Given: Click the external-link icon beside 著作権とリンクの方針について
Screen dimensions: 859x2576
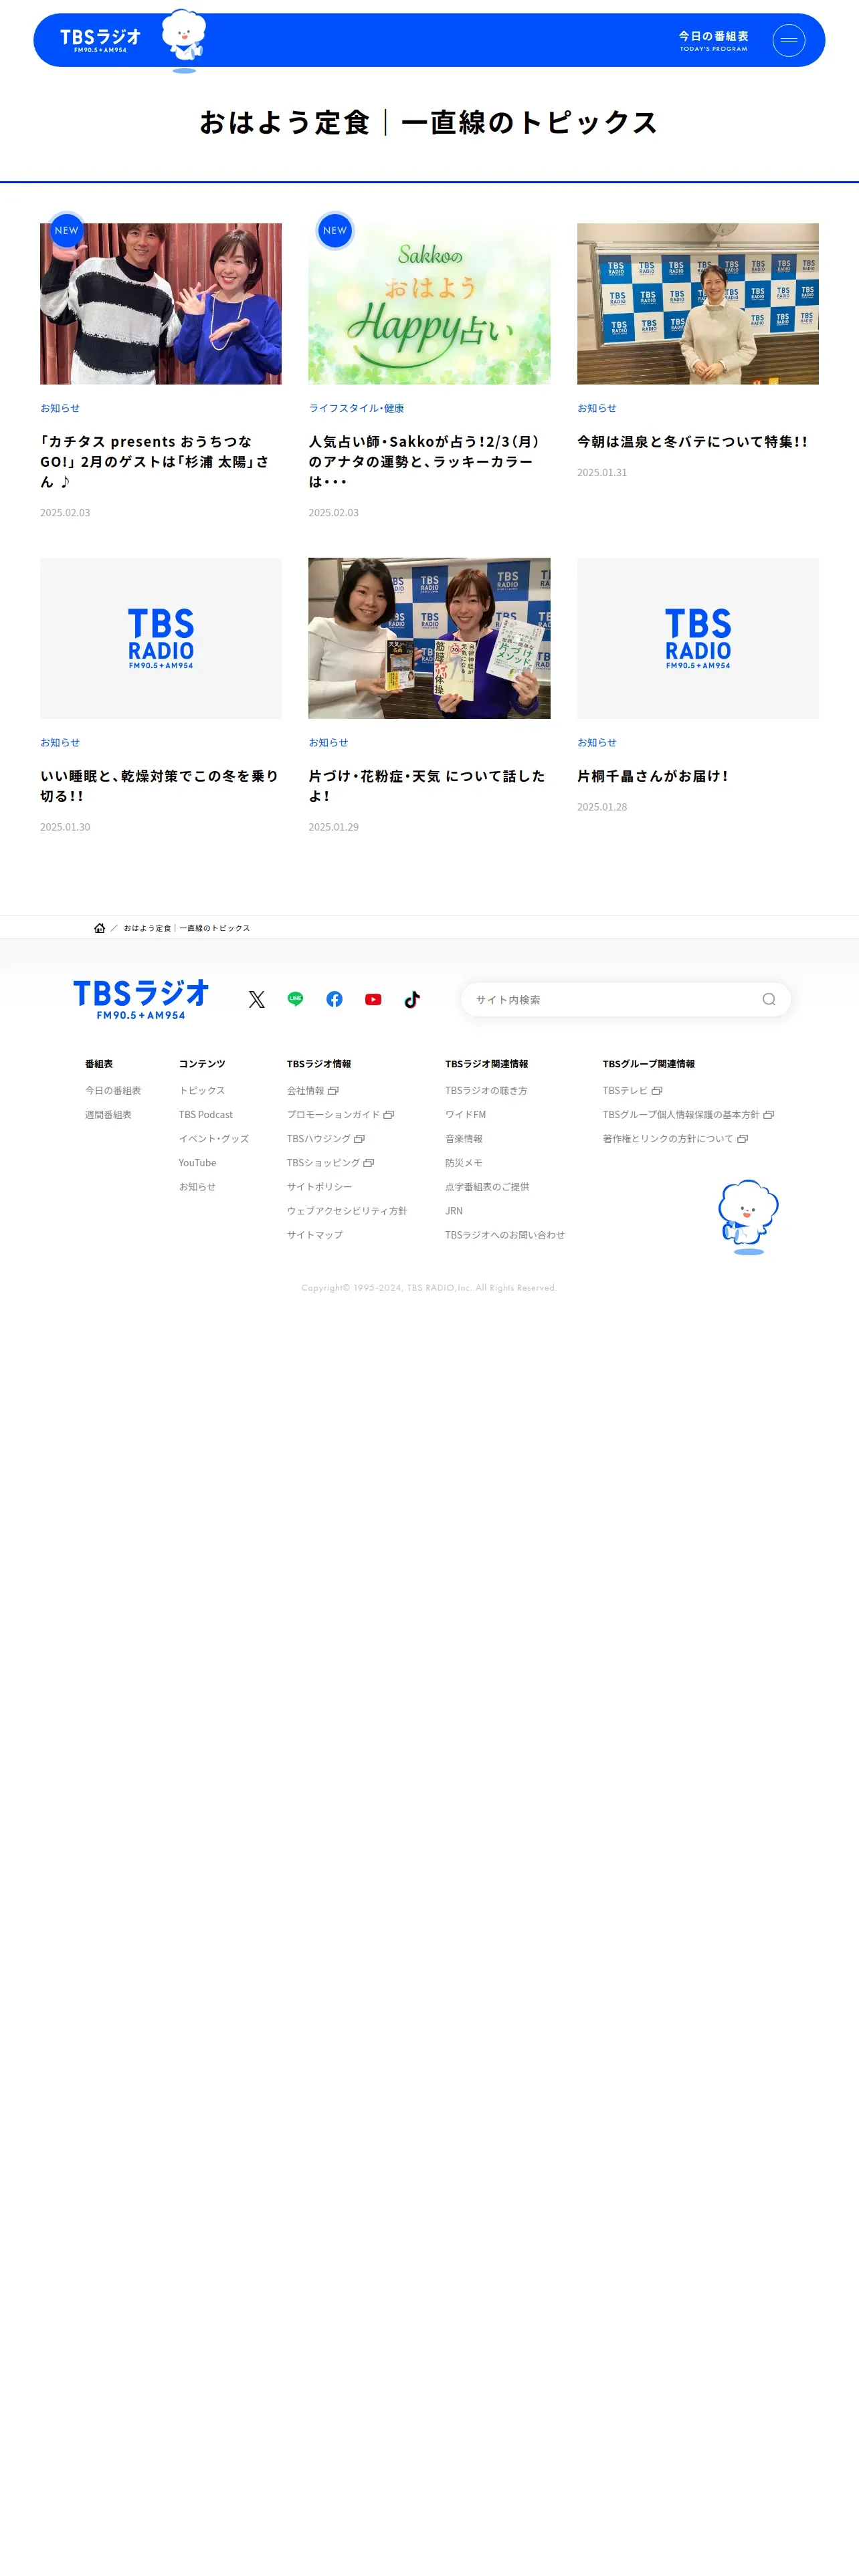Looking at the screenshot, I should click(x=743, y=1139).
